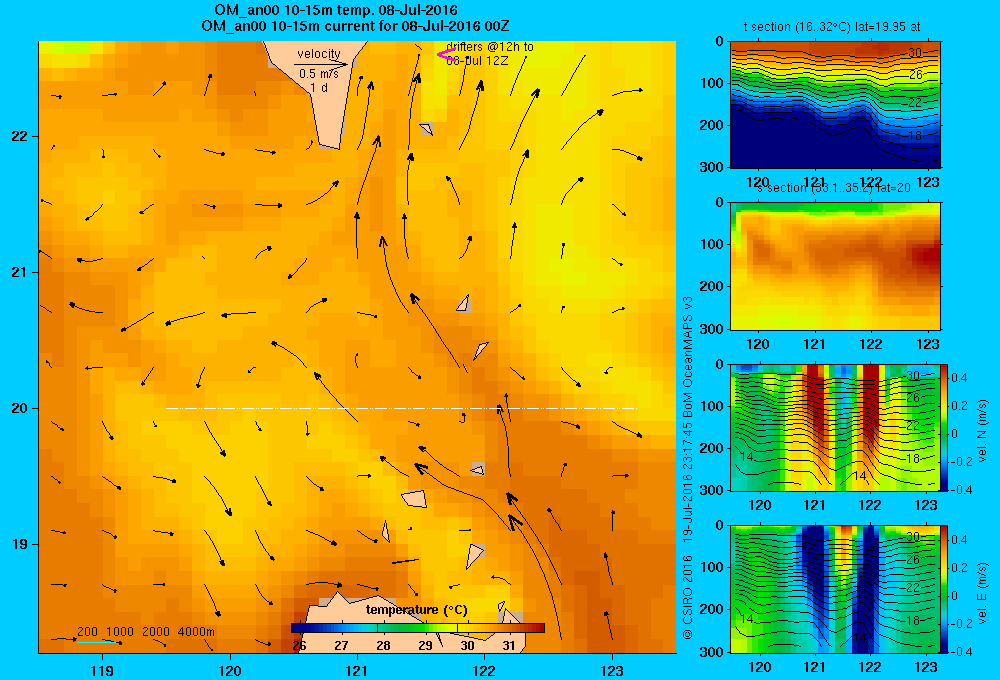Click the "t section (16..32°C) lat=19.95" title

pos(825,27)
